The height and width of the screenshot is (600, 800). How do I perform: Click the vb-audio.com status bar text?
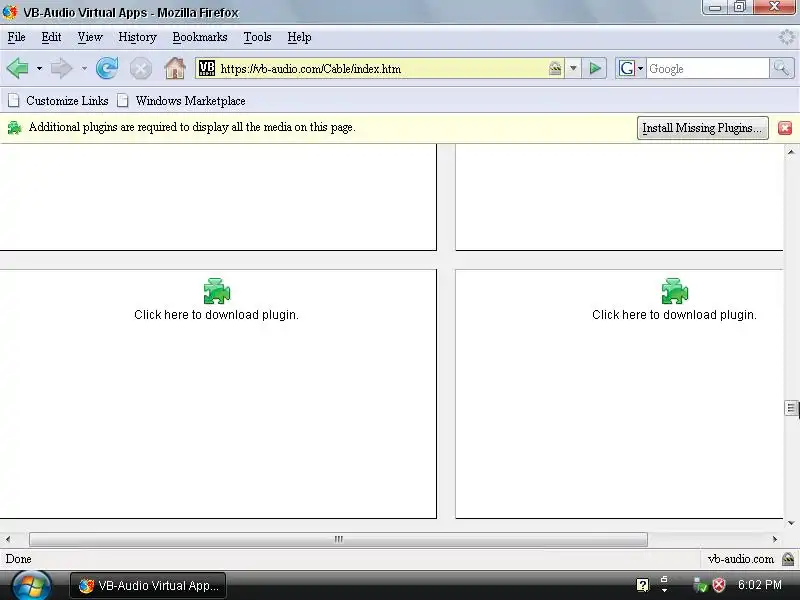[741, 559]
